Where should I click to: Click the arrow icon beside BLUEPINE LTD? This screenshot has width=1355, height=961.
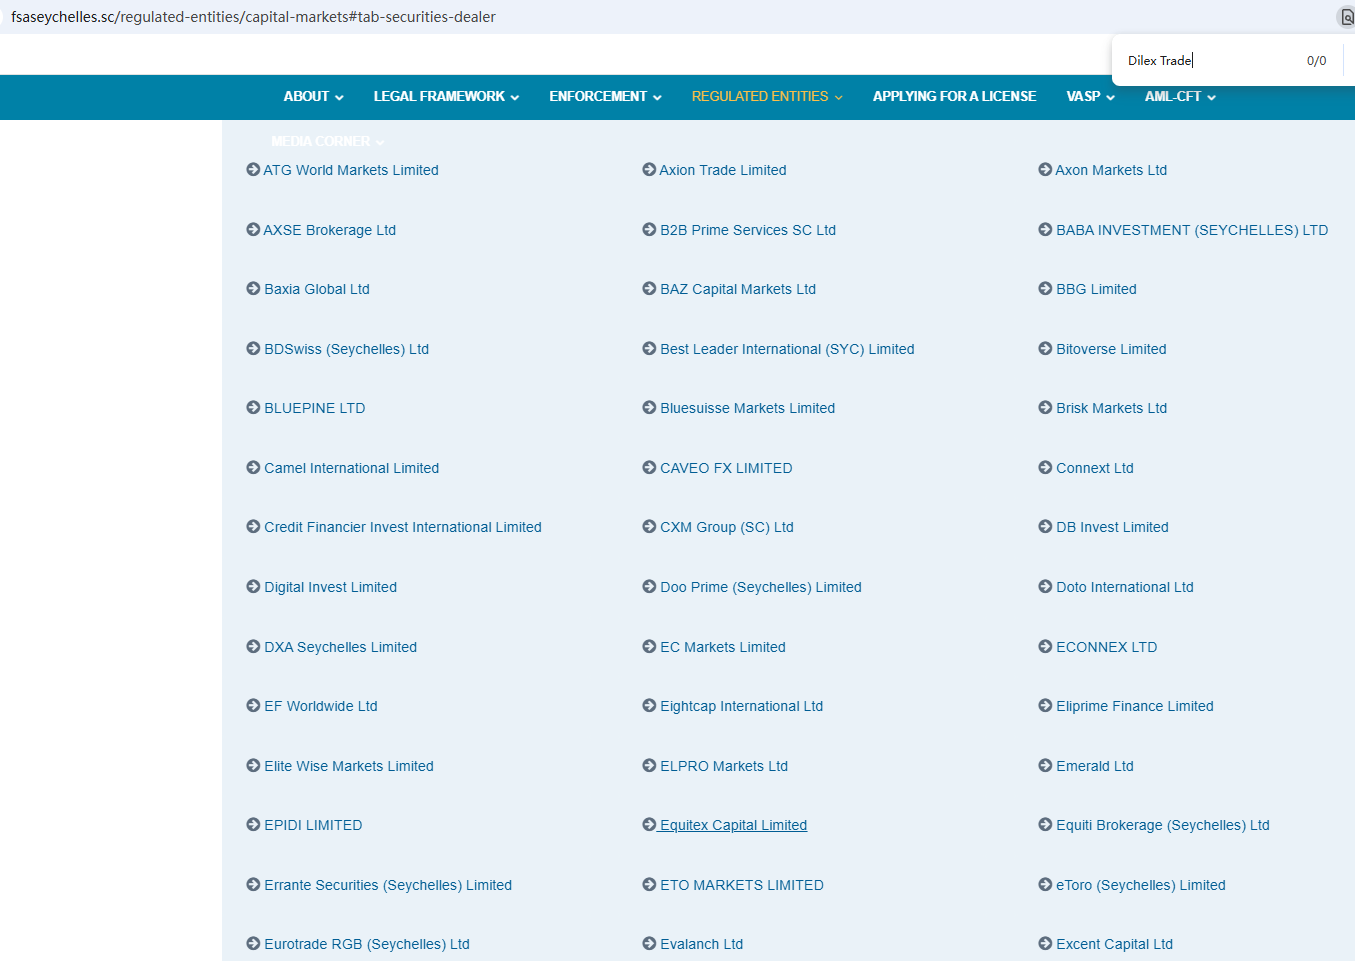(x=253, y=408)
